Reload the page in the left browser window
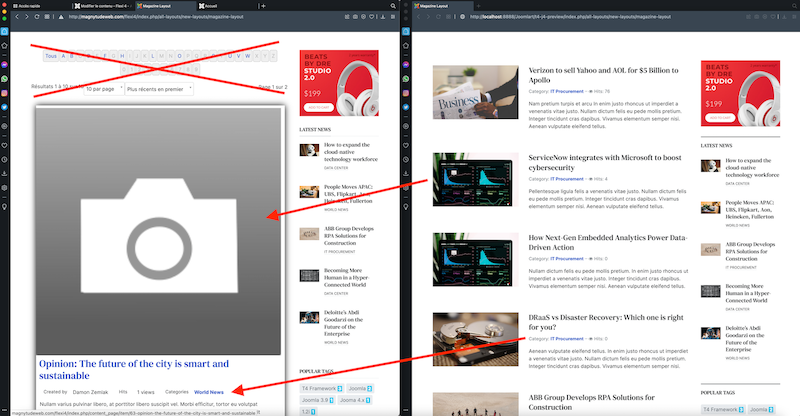The image size is (800, 416). tap(37, 17)
